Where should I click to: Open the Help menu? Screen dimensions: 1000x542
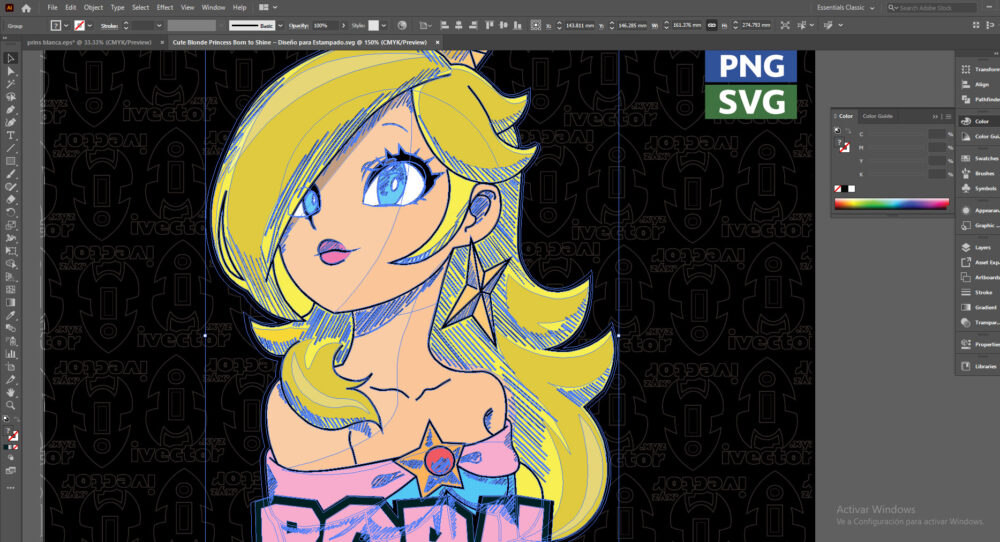pyautogui.click(x=239, y=8)
